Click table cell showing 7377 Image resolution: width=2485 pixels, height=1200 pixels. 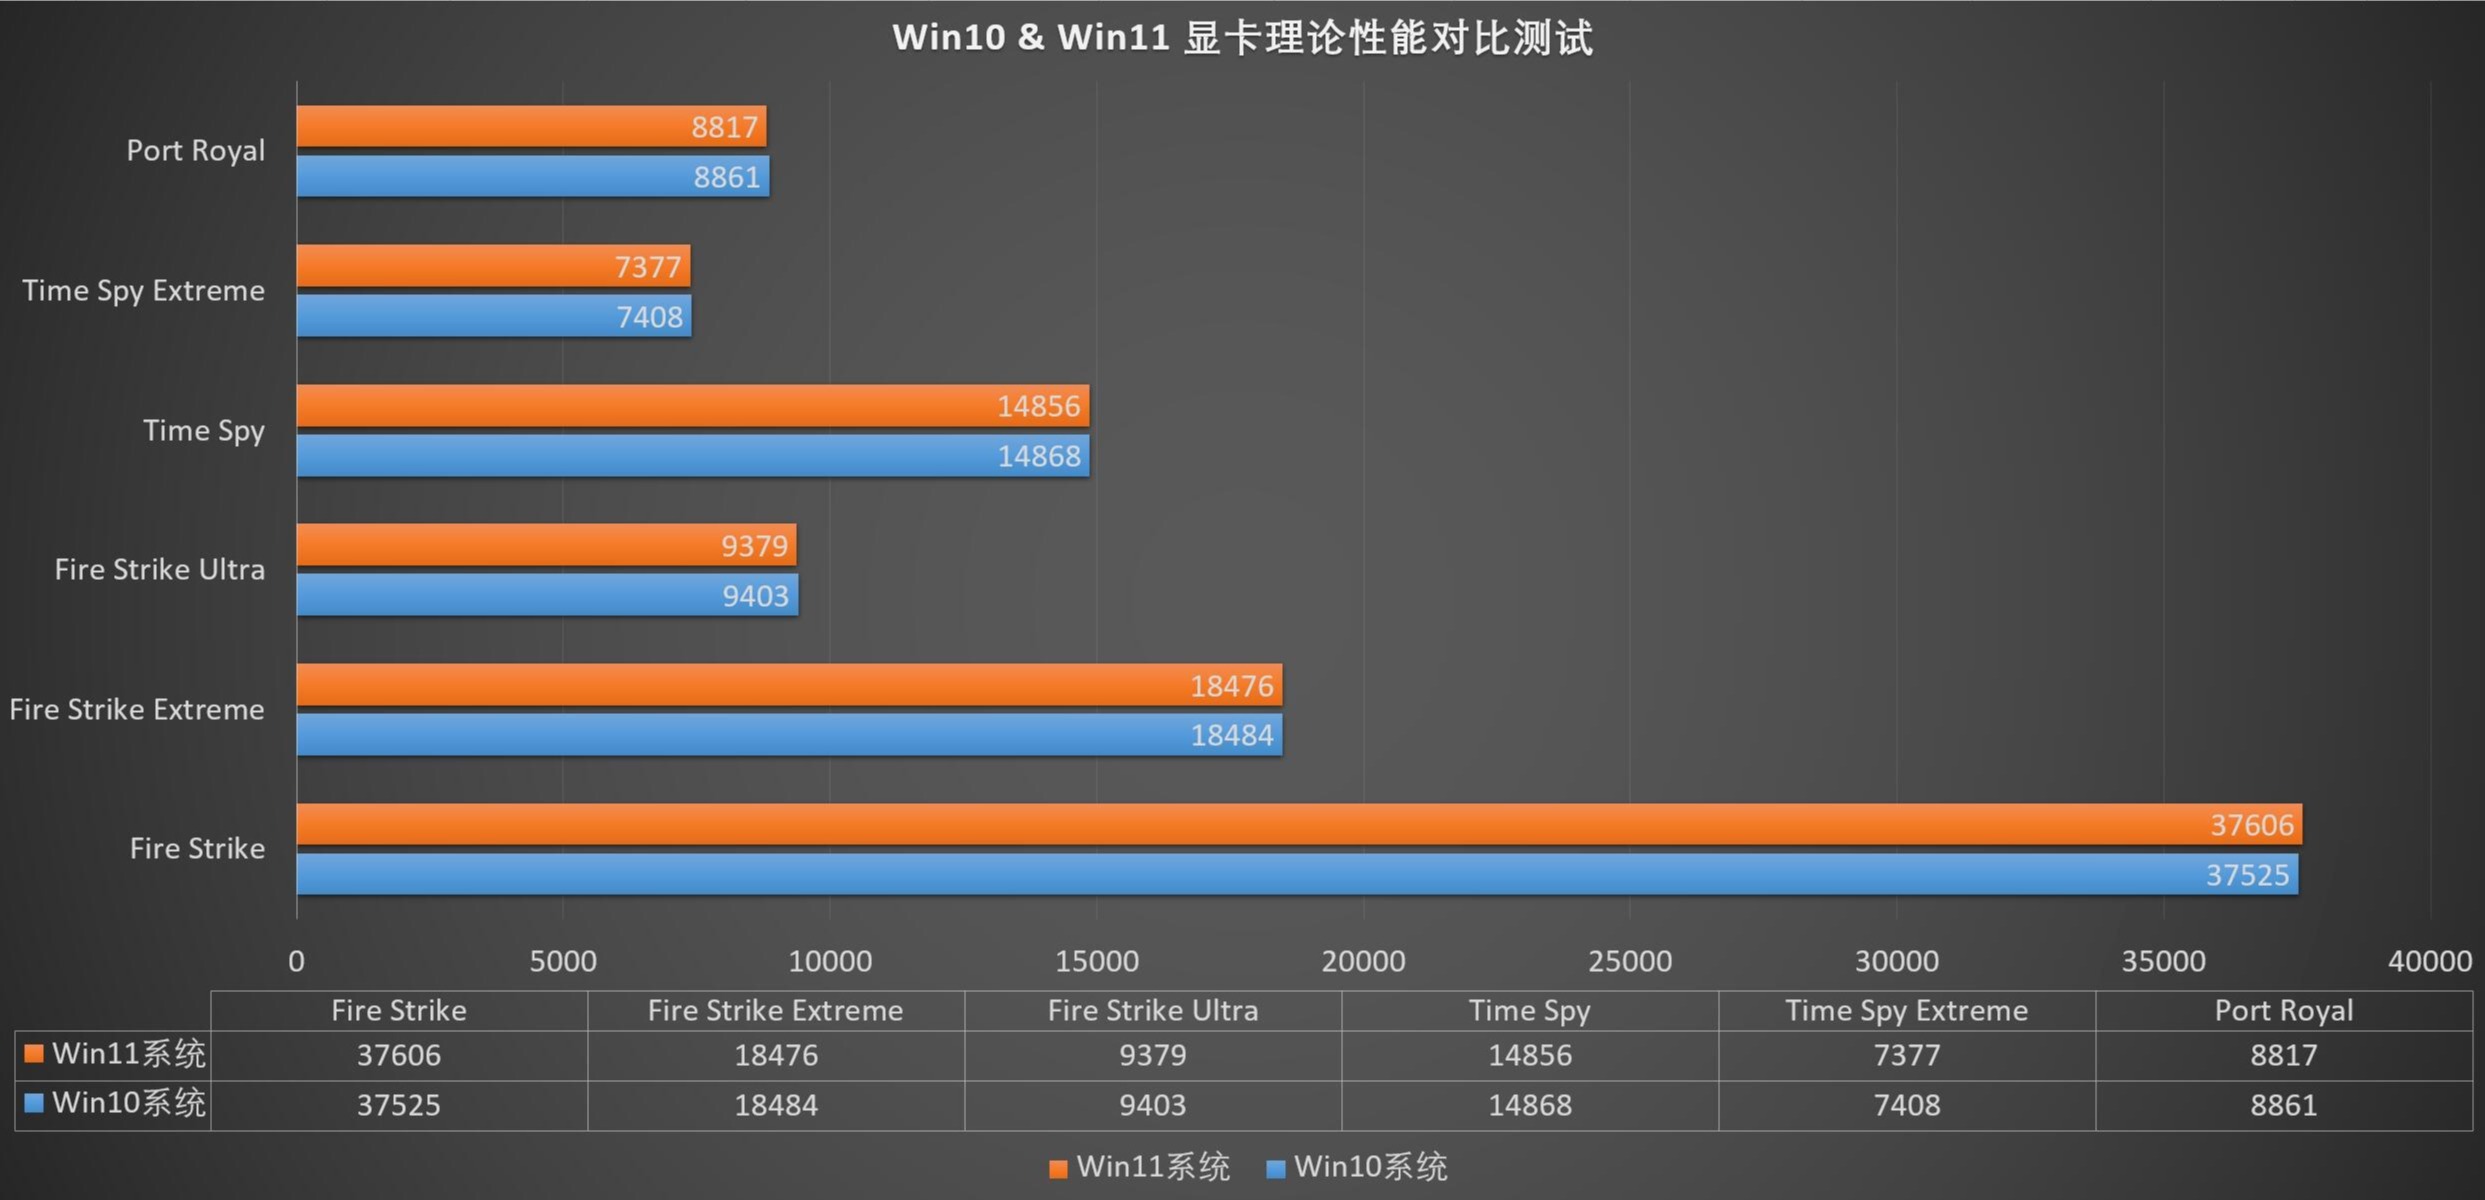click(x=1906, y=1055)
